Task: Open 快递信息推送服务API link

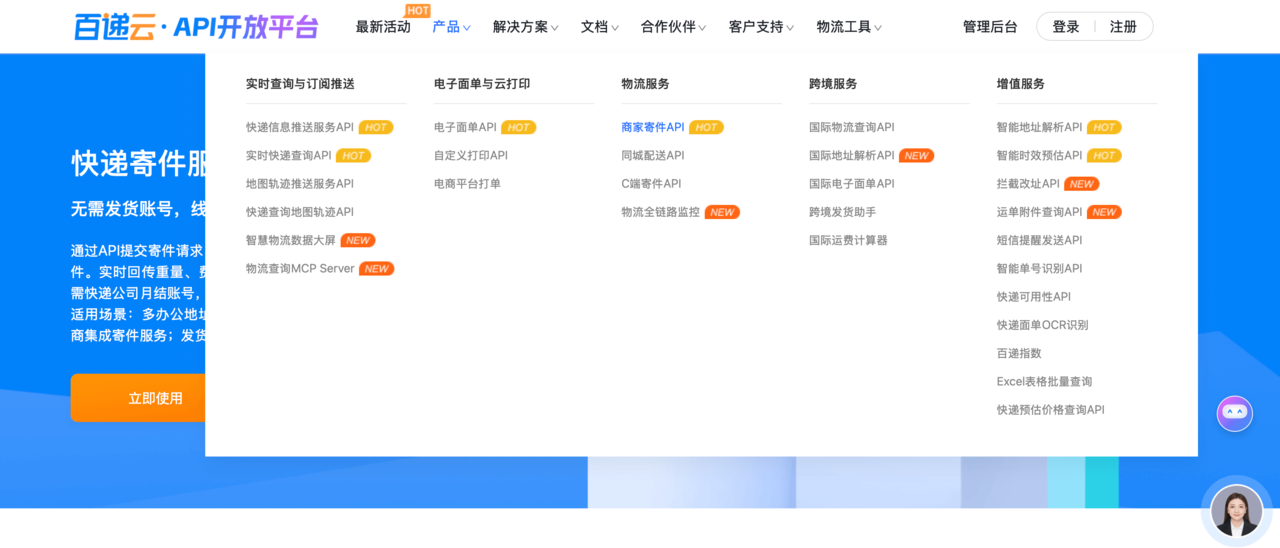Action: pos(300,128)
